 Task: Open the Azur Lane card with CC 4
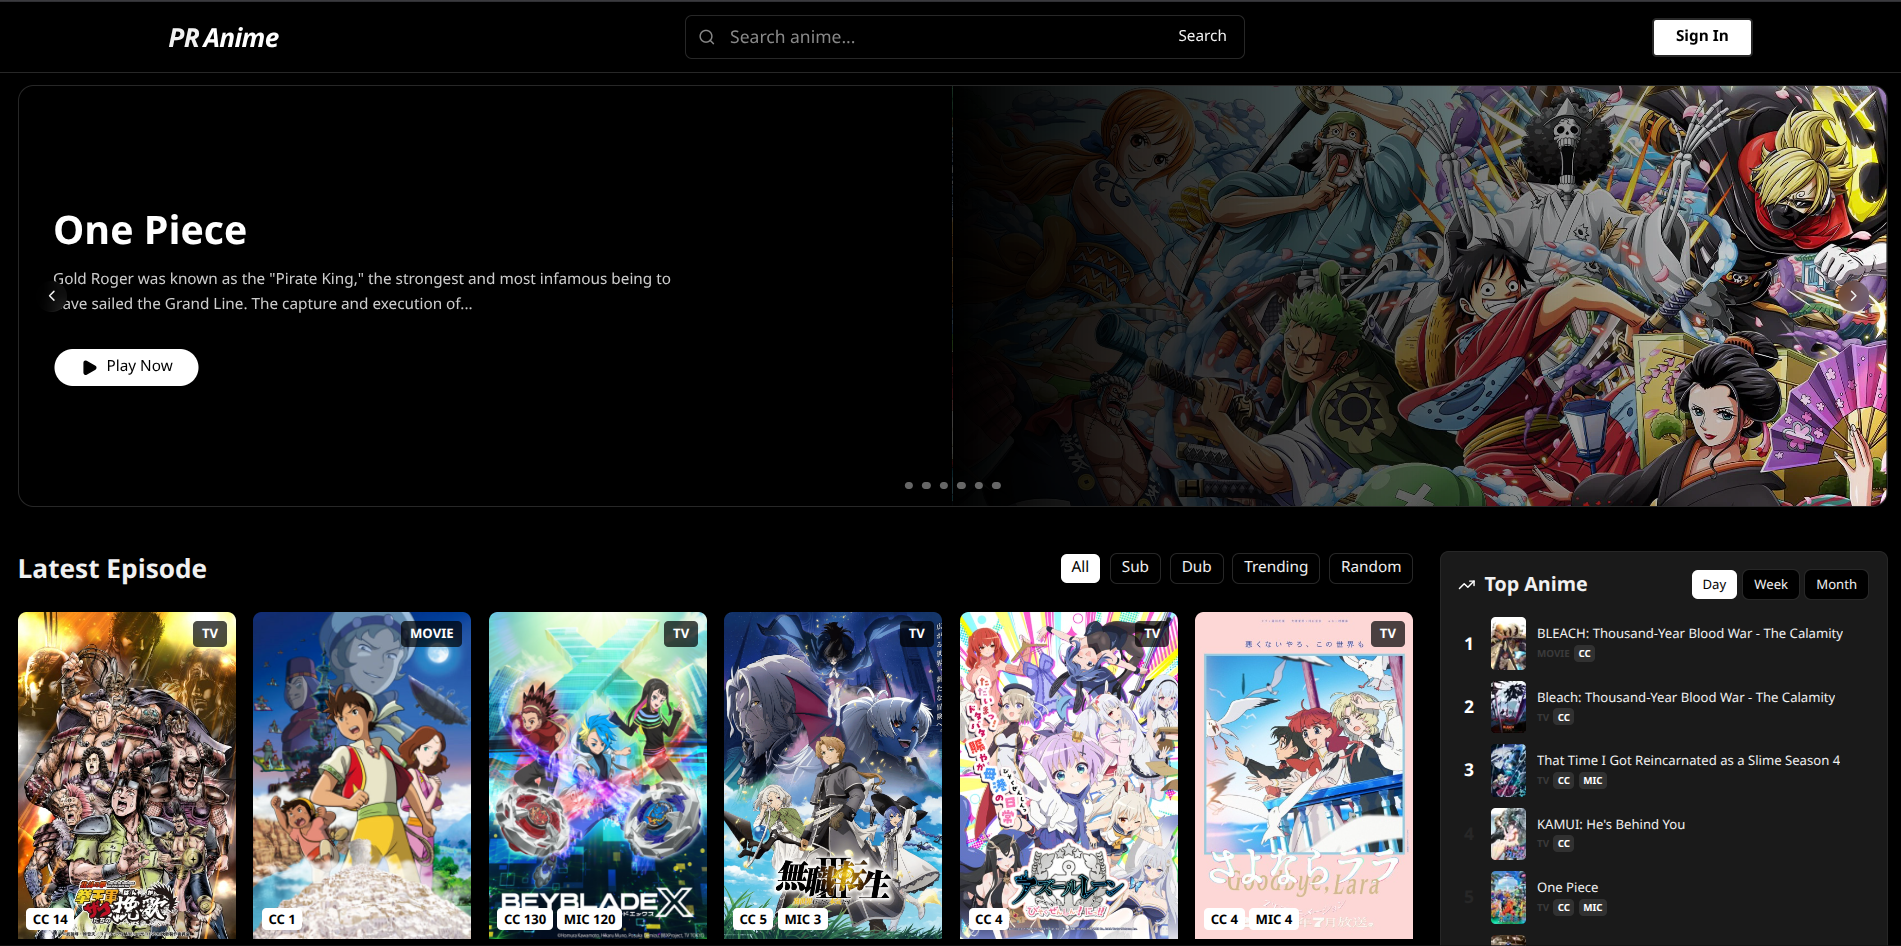click(x=1069, y=775)
